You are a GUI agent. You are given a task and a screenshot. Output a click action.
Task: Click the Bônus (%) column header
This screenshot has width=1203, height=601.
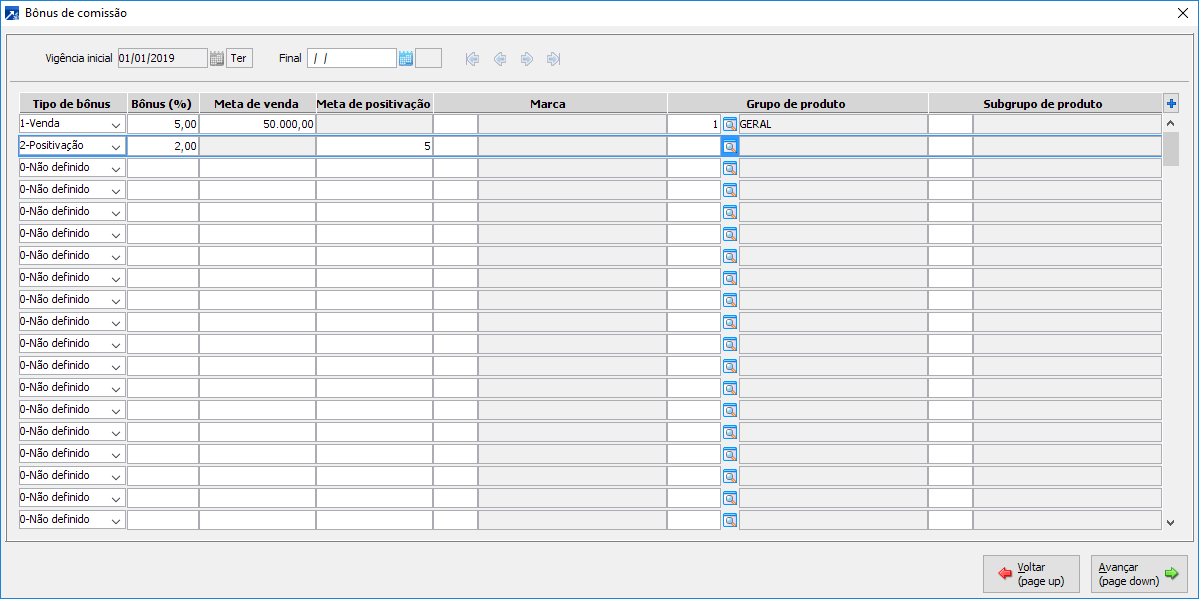163,103
